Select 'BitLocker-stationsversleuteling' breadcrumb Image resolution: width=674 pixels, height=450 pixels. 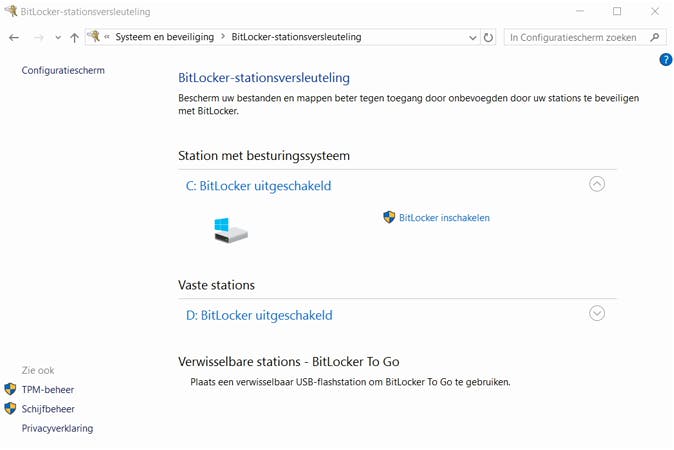tap(296, 37)
